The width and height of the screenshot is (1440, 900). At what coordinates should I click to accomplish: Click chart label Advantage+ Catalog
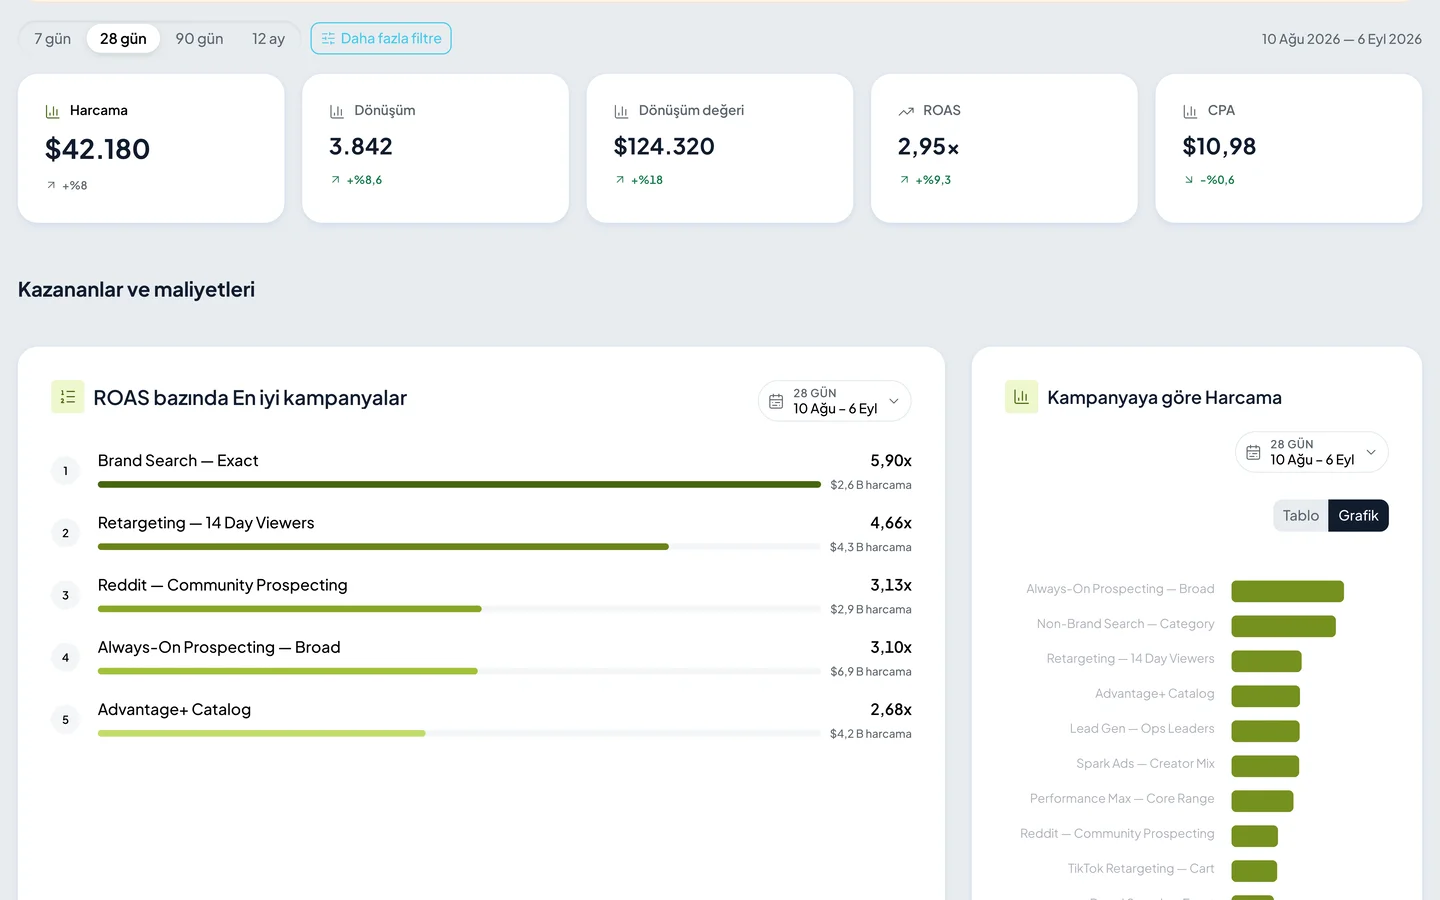(x=1154, y=694)
